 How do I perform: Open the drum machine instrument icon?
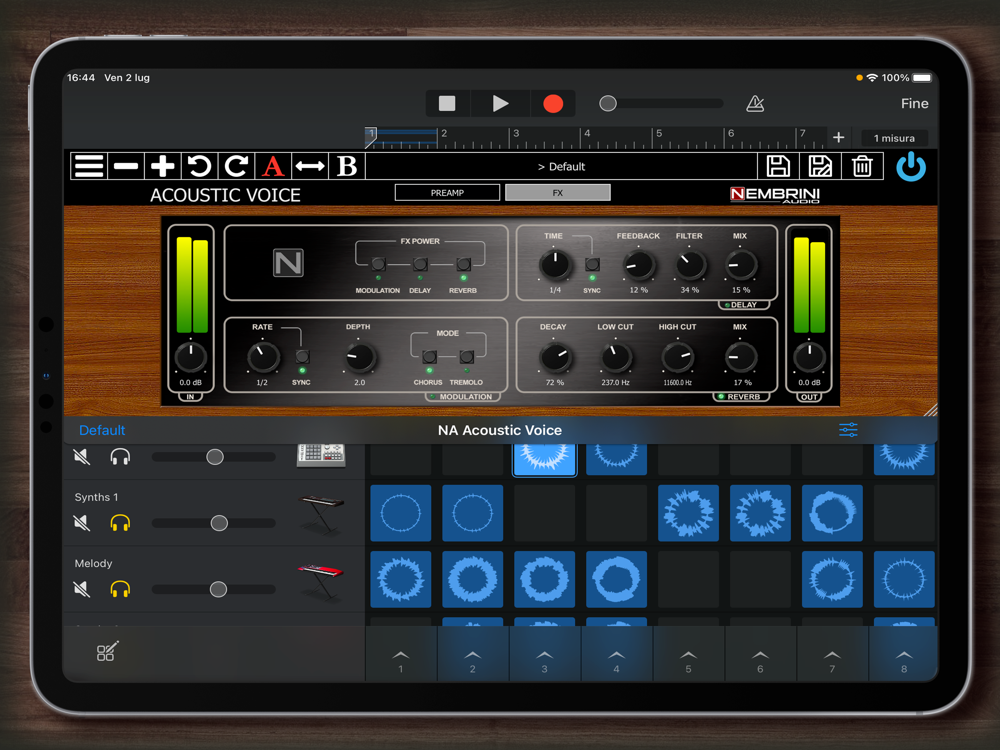321,455
